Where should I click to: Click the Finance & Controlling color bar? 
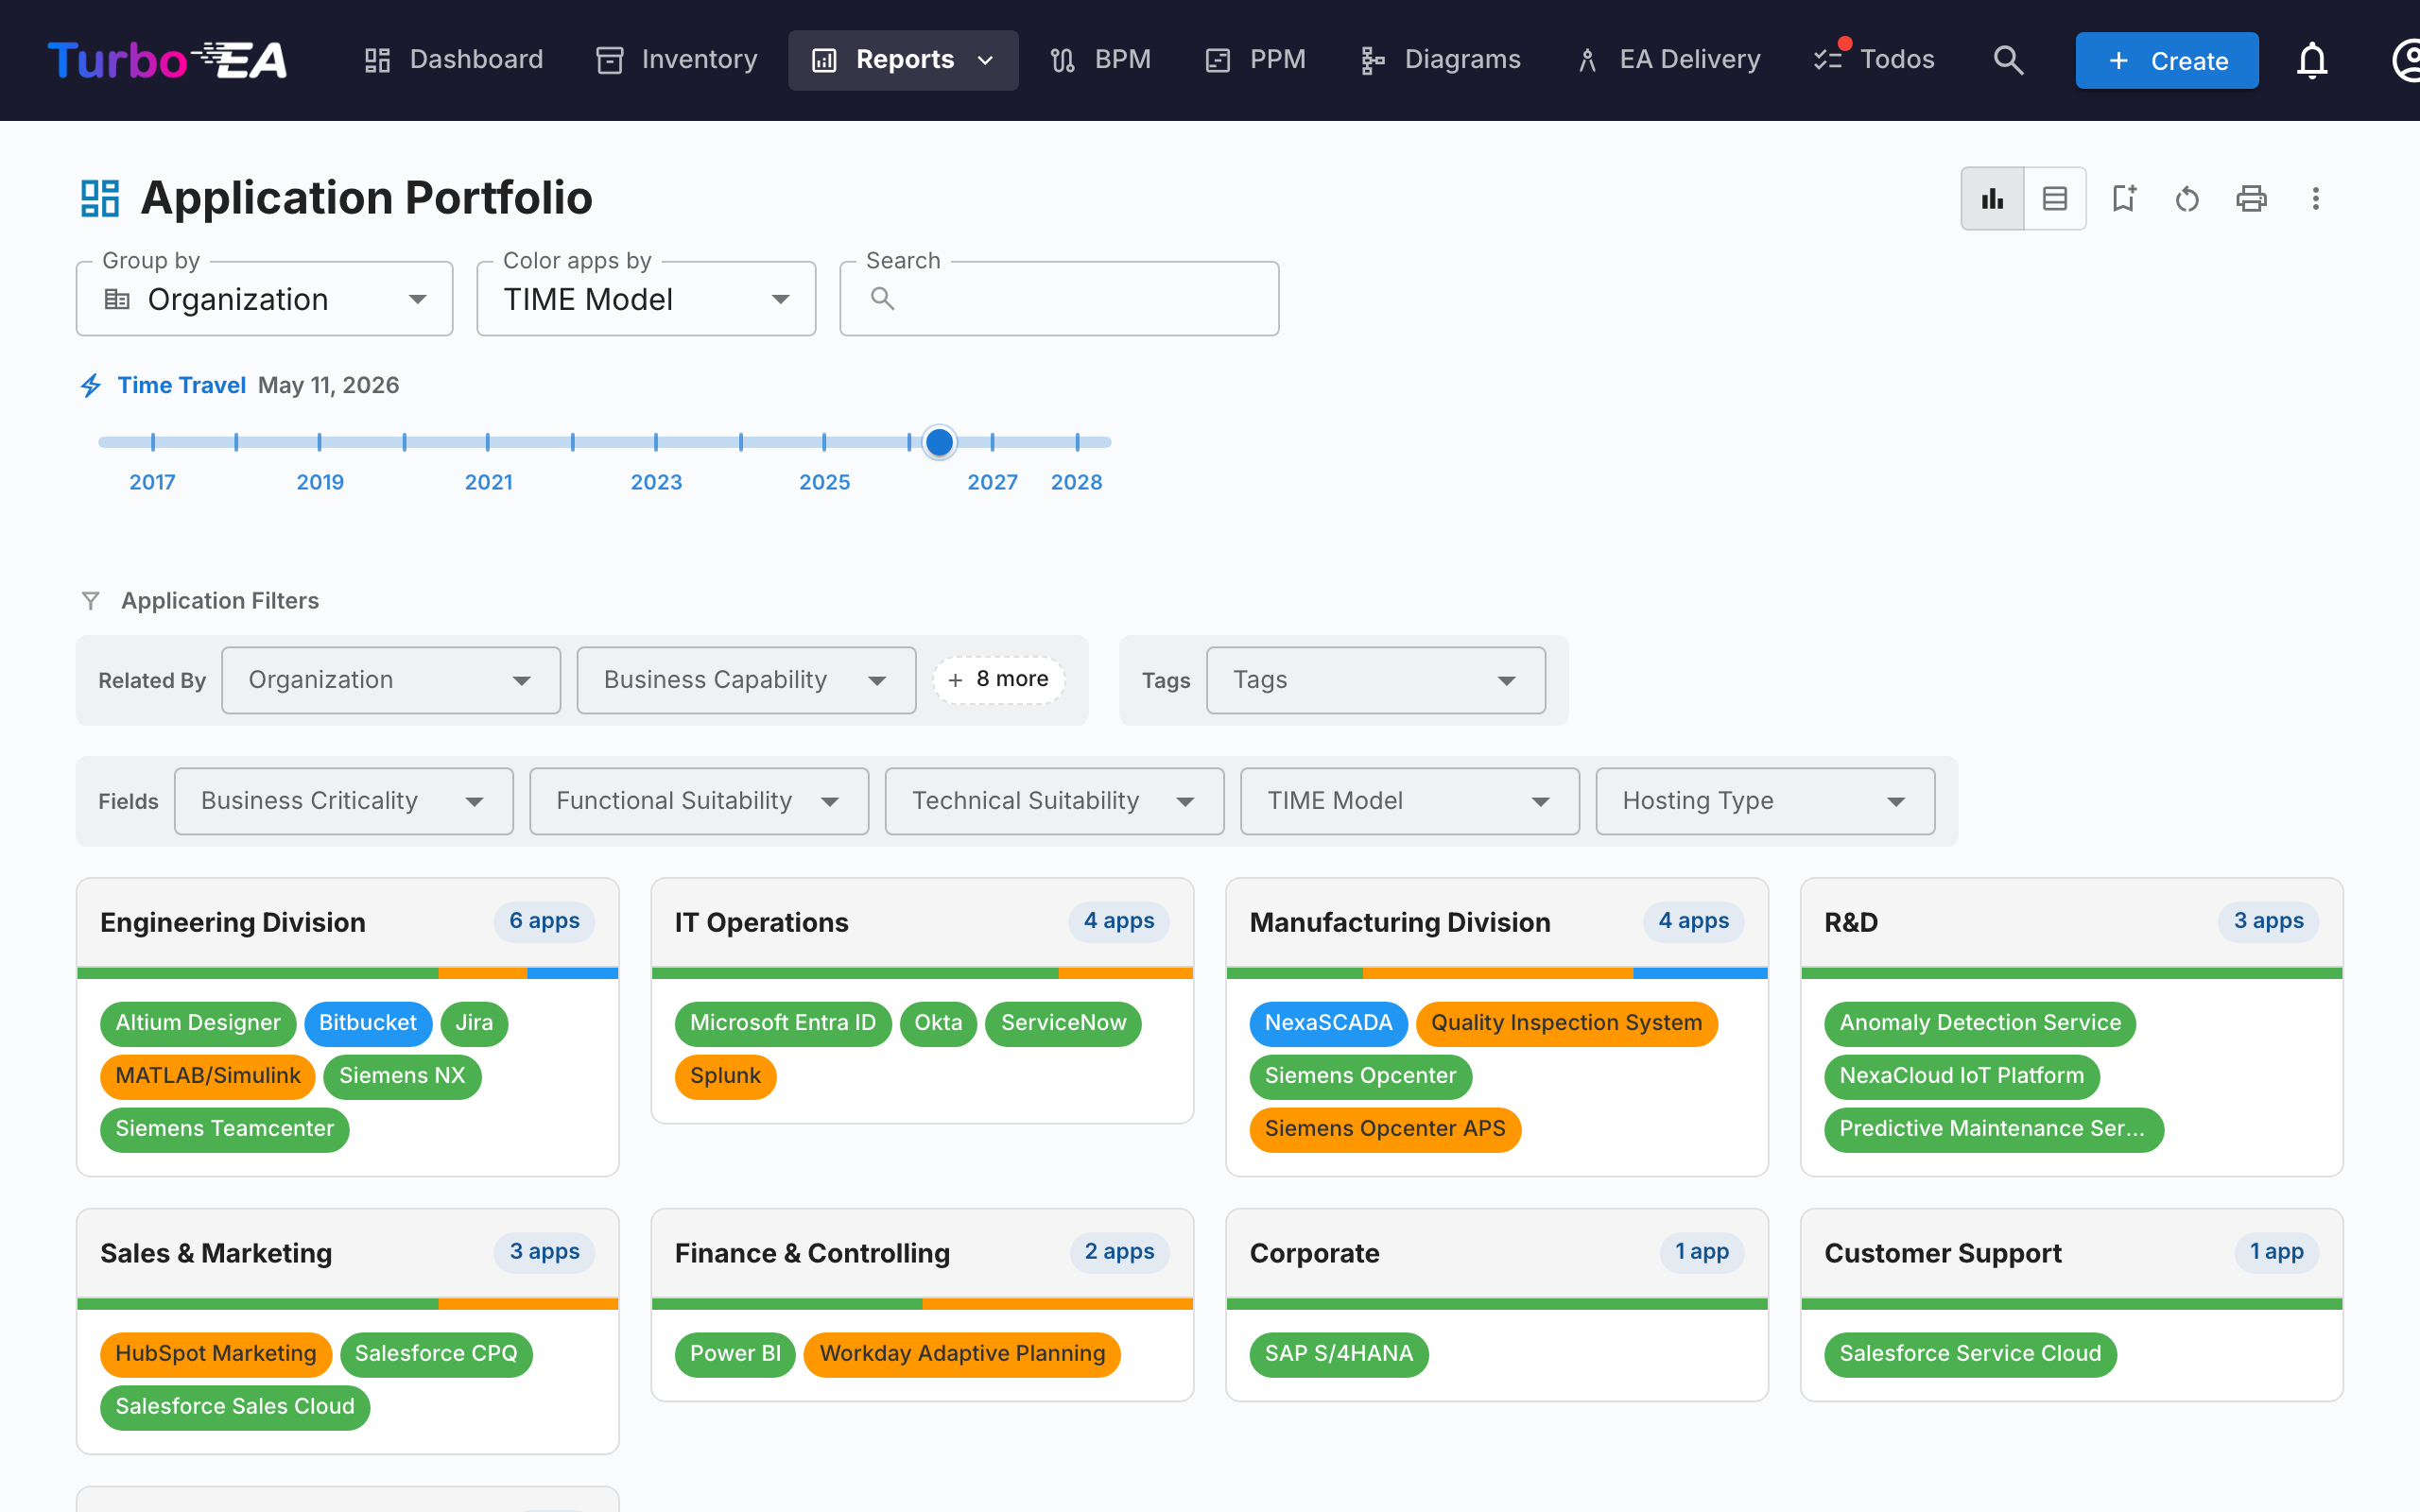tap(921, 1304)
